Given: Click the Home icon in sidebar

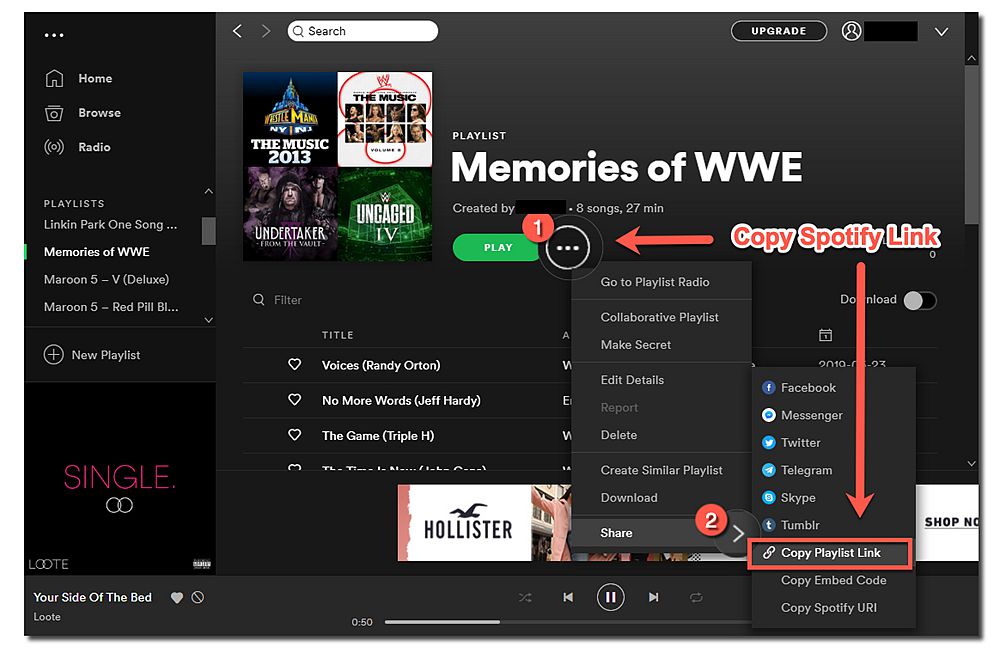Looking at the screenshot, I should (55, 79).
